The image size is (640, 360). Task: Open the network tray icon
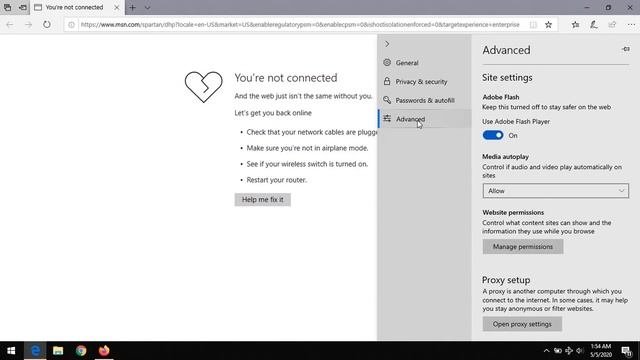569,351
